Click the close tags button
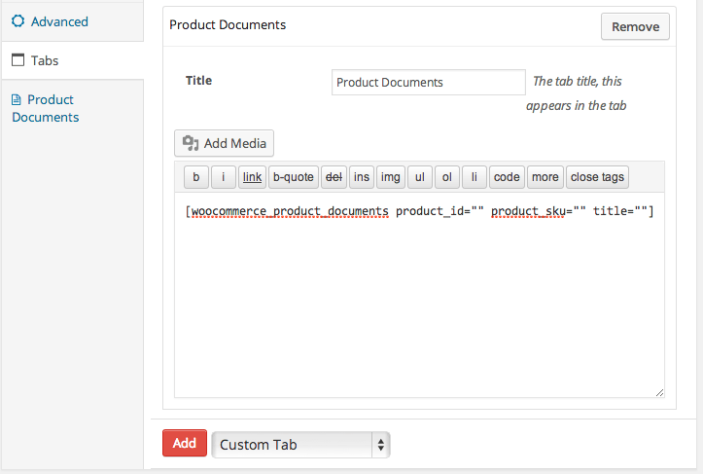The width and height of the screenshot is (703, 474). [x=597, y=177]
